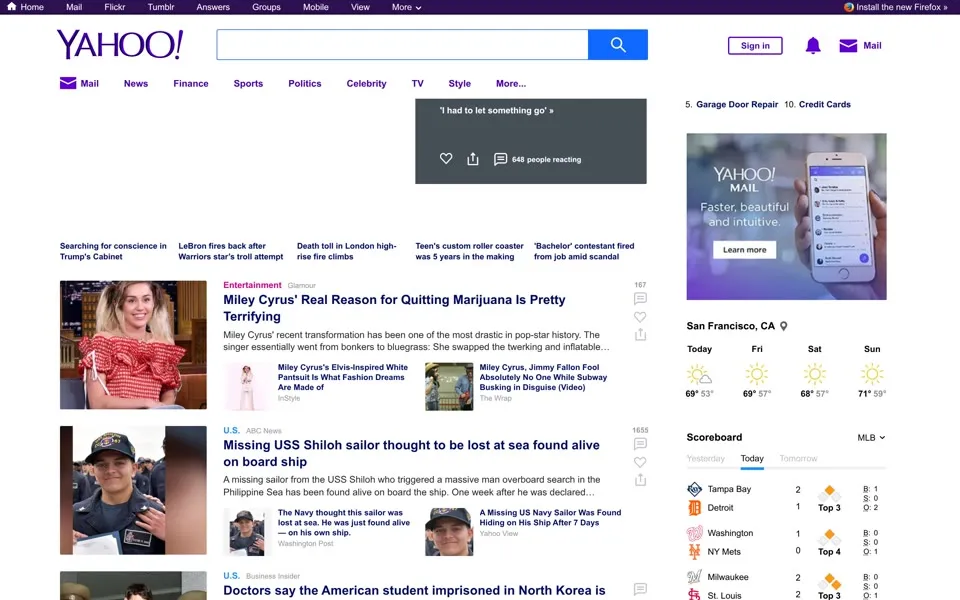Click the envelope Mail icon near Sign in
Screen dimensions: 960x600
[x=848, y=45]
